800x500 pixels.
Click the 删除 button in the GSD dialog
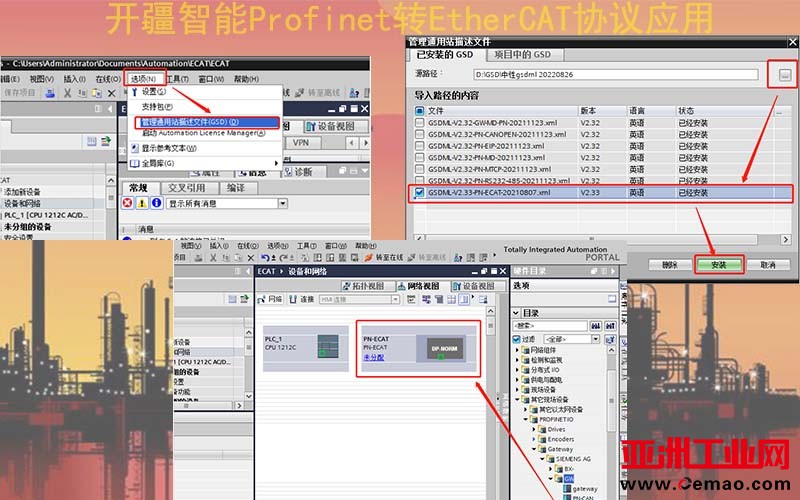pyautogui.click(x=669, y=265)
